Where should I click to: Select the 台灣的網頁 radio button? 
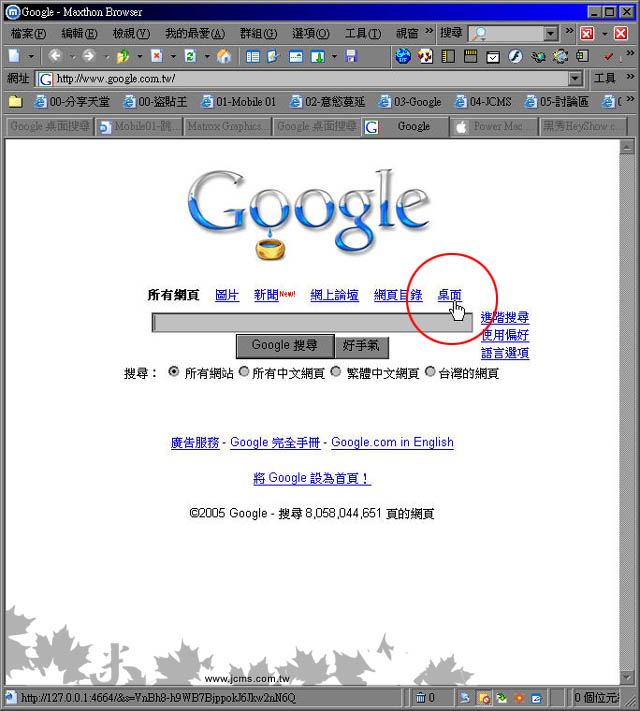click(430, 372)
